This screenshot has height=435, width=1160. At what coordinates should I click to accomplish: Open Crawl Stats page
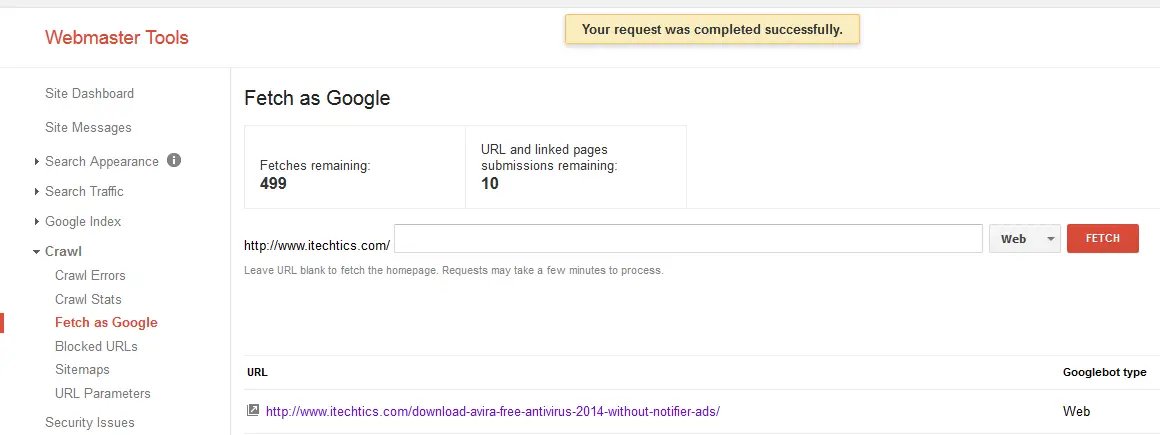pyautogui.click(x=88, y=299)
